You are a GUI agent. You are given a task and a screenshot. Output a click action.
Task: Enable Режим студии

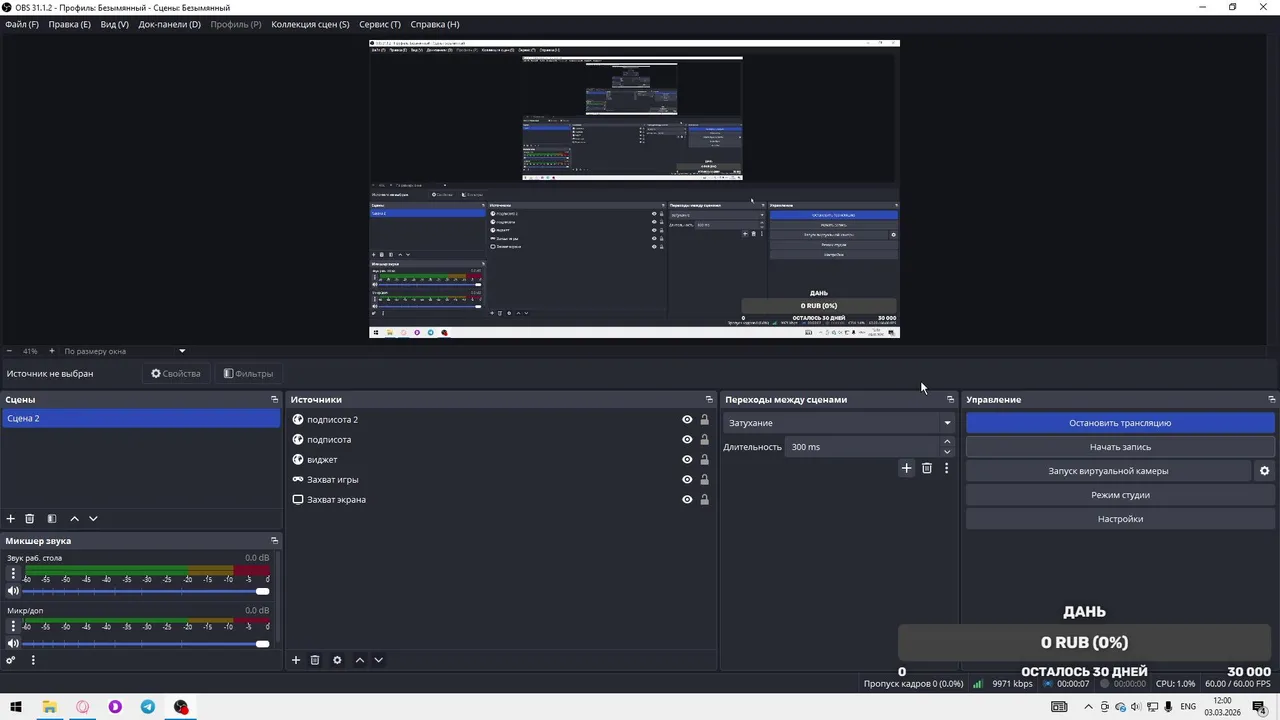[x=1120, y=495]
